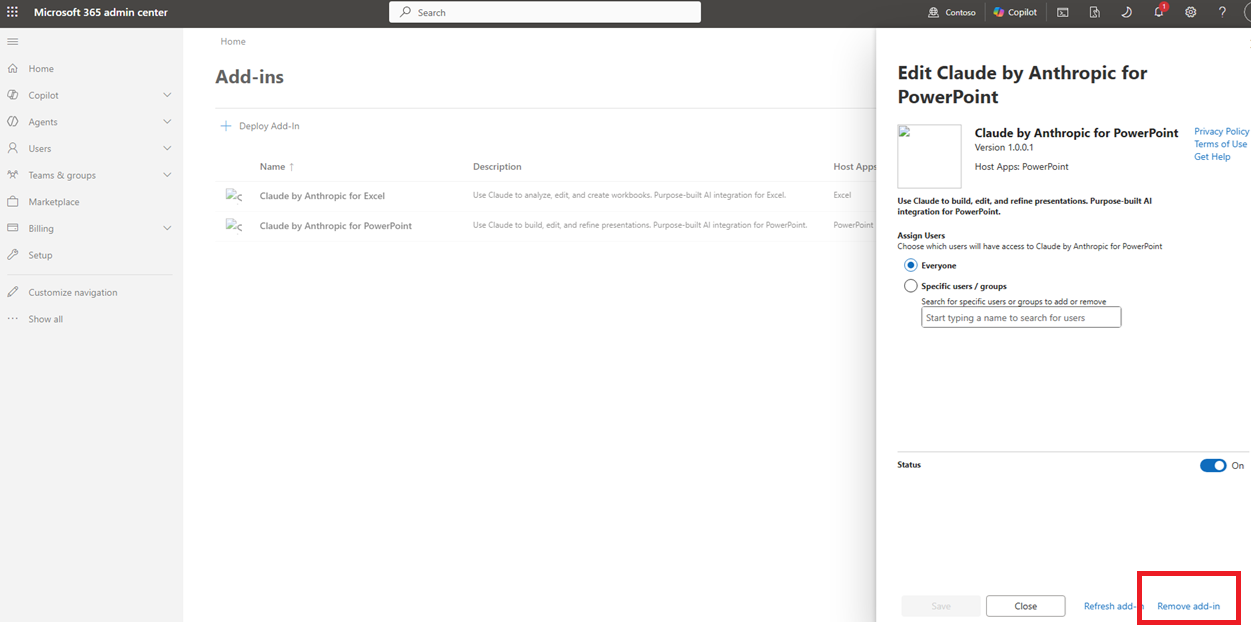The height and width of the screenshot is (634, 1251).
Task: Open the Get Help link
Action: [x=1212, y=157]
